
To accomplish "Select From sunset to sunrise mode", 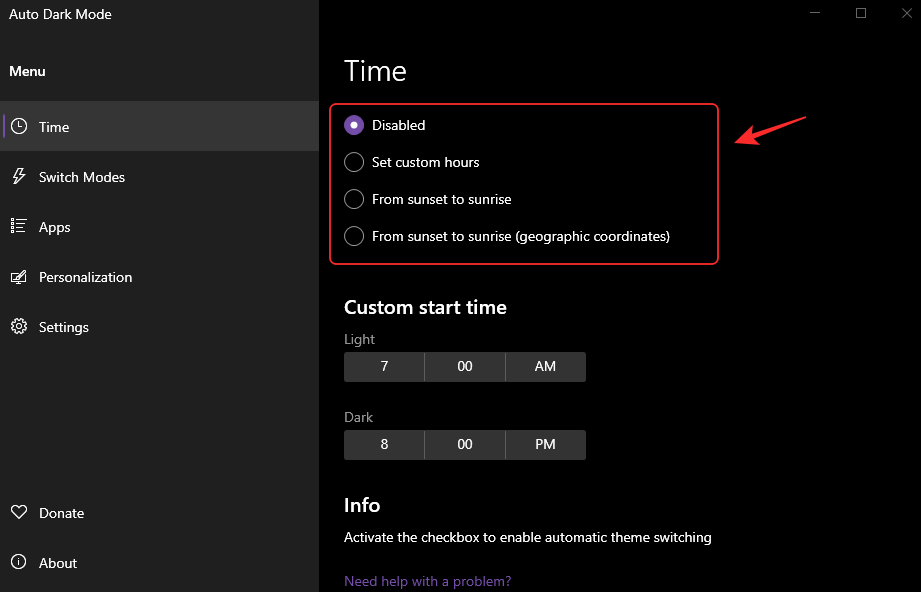I will point(354,199).
